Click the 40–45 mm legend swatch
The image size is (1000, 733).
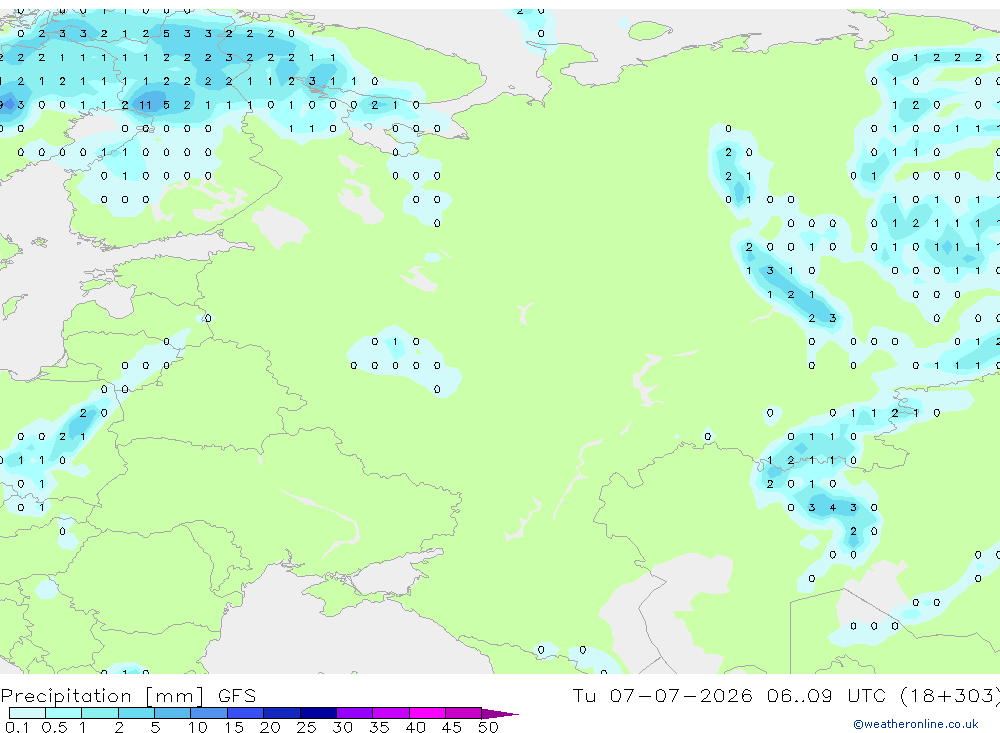pyautogui.click(x=427, y=713)
